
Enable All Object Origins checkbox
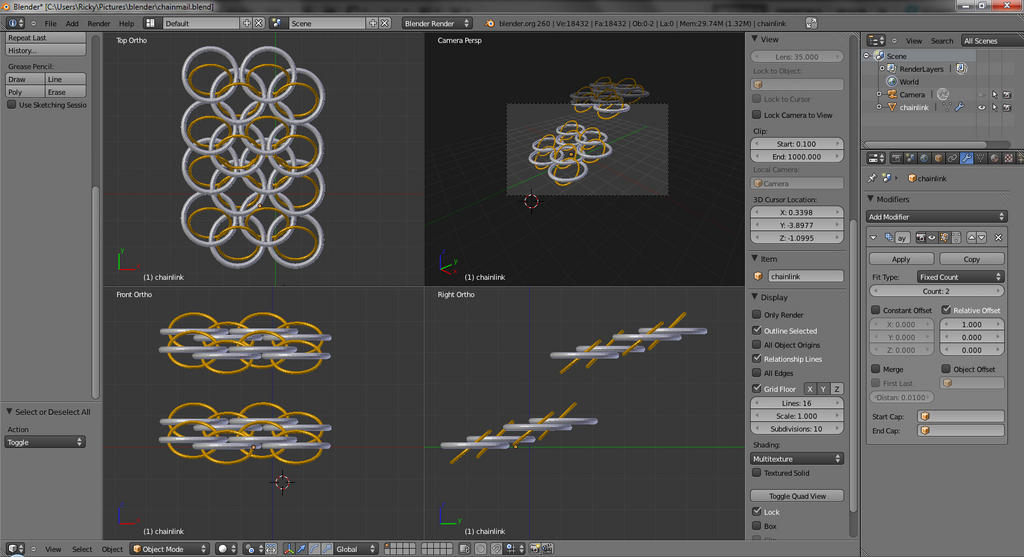tap(757, 345)
